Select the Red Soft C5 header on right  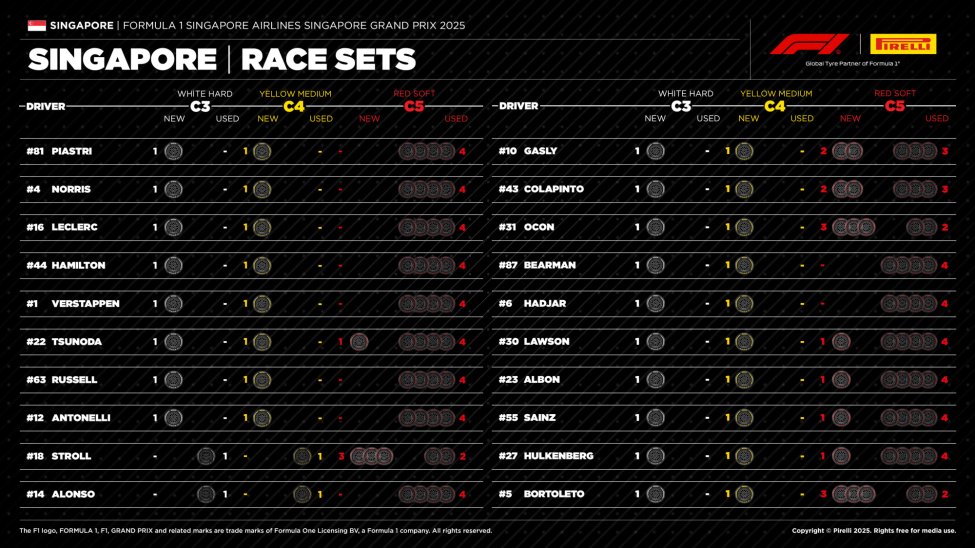pos(895,100)
